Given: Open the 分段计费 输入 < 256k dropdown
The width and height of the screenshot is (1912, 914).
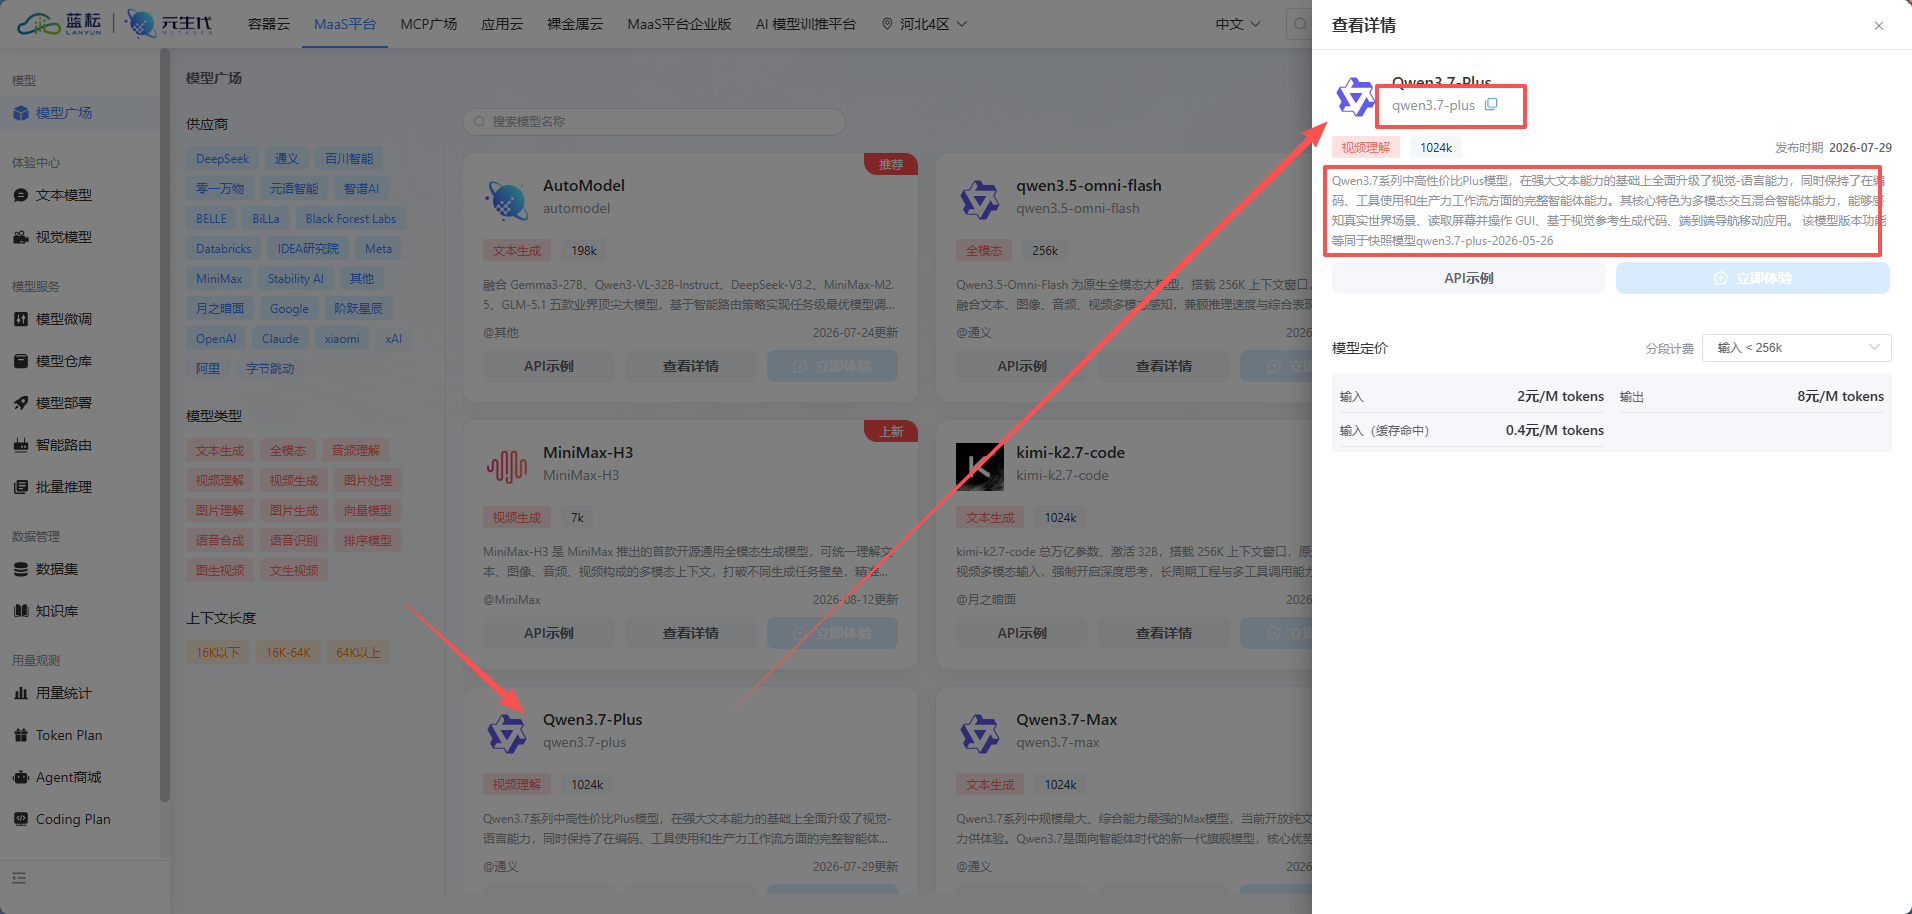Looking at the screenshot, I should [x=1796, y=348].
